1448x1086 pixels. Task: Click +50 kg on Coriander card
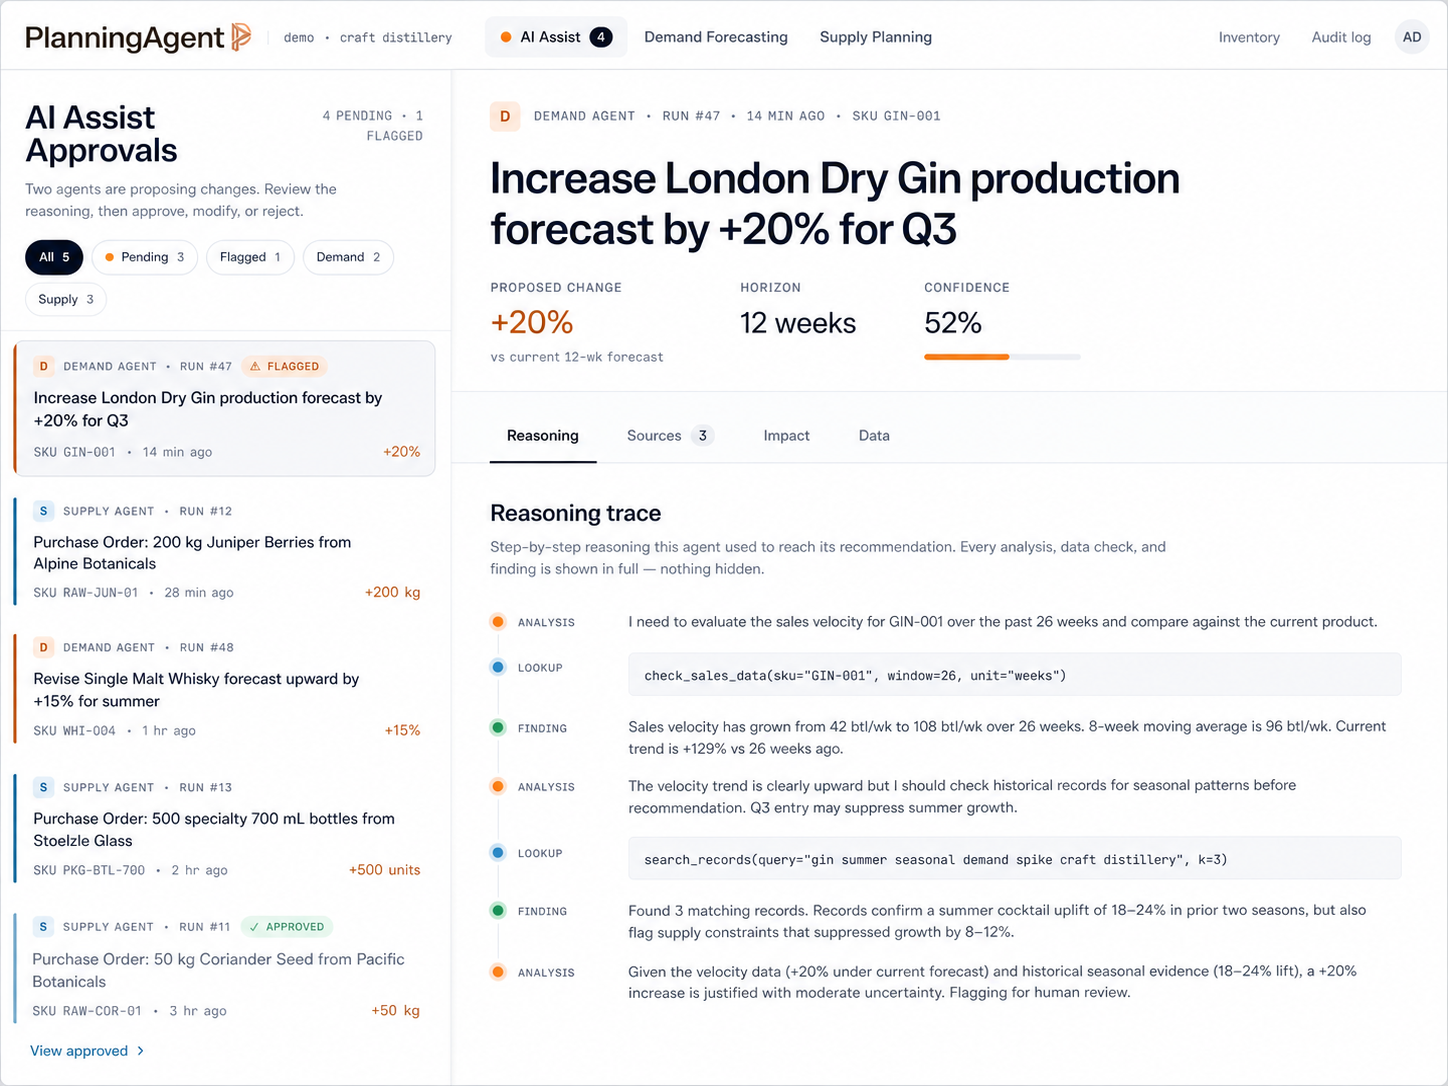pyautogui.click(x=396, y=1010)
